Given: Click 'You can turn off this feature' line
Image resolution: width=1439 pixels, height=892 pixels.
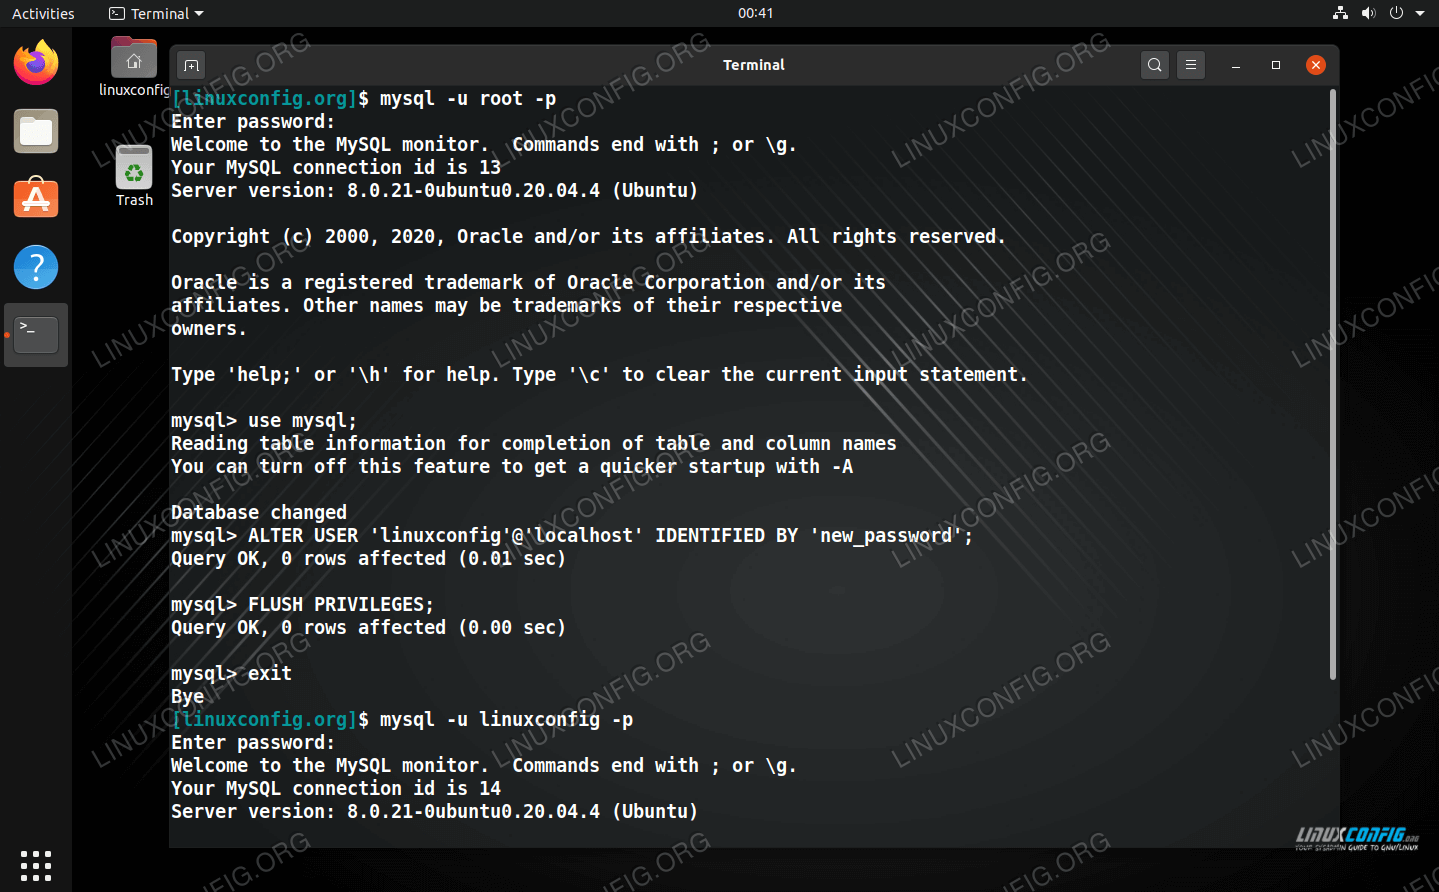Looking at the screenshot, I should tap(512, 467).
